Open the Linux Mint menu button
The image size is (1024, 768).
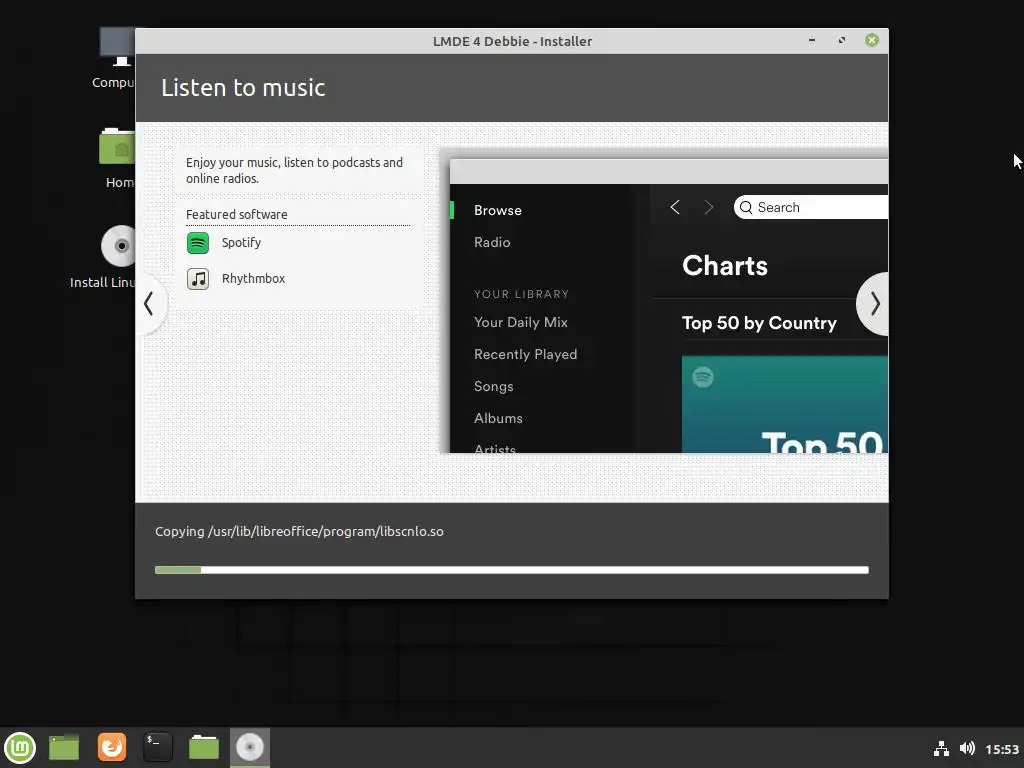(20, 747)
